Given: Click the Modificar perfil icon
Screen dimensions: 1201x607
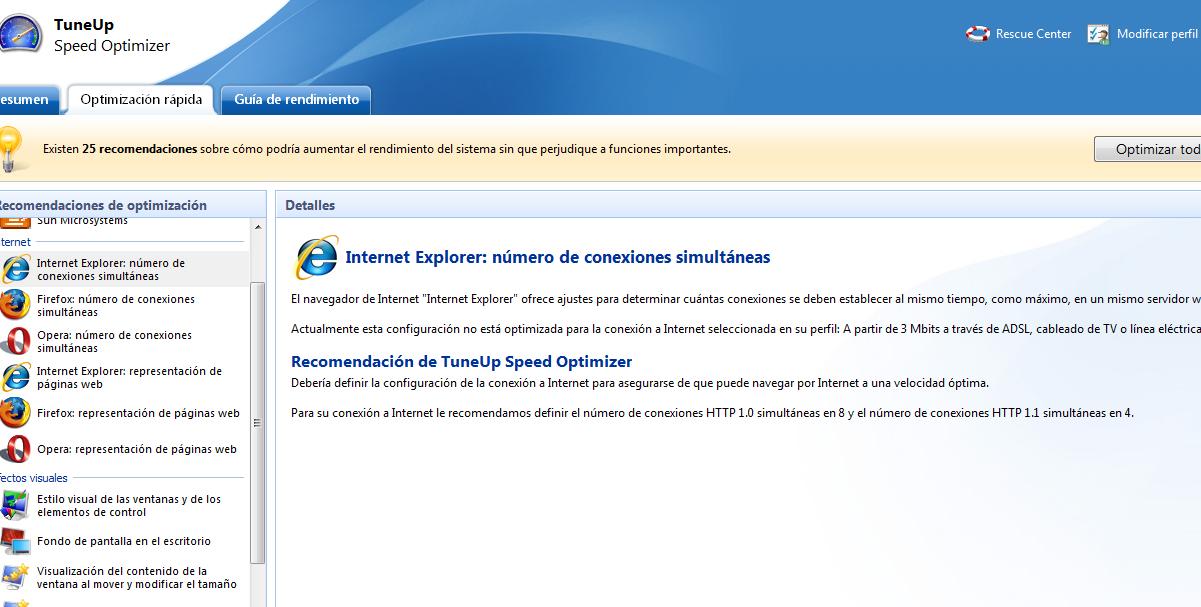Looking at the screenshot, I should [x=1098, y=34].
